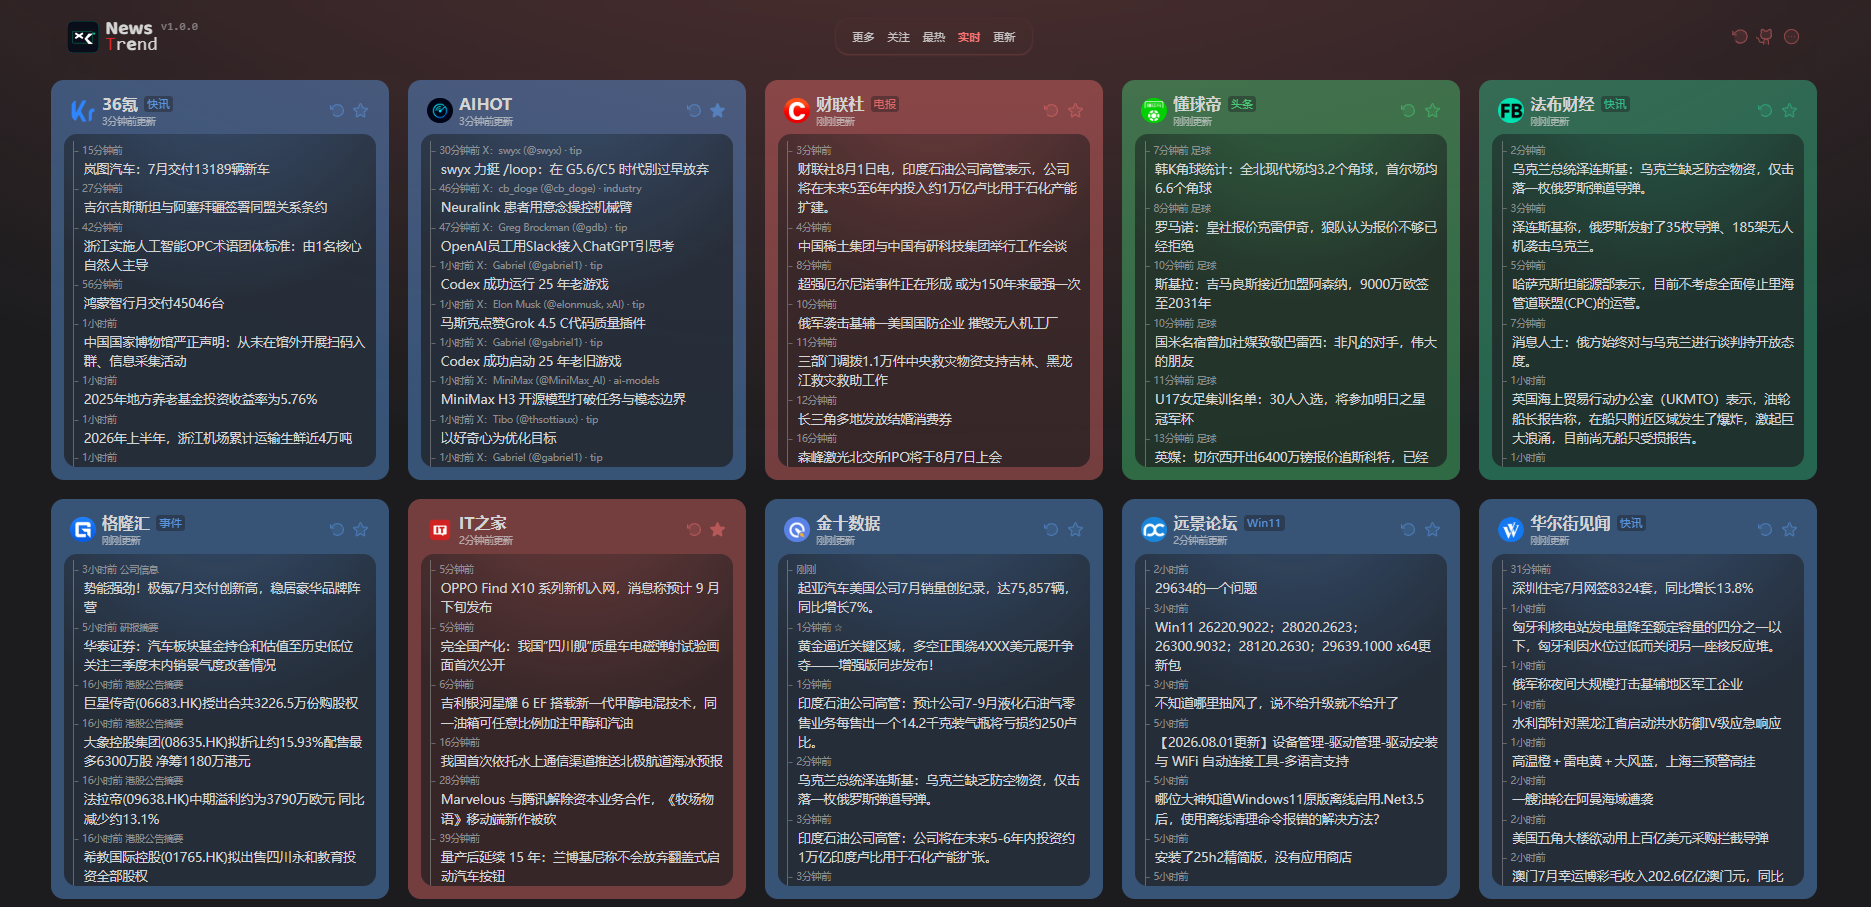The width and height of the screenshot is (1871, 907).
Task: Switch to the 更新 tab
Action: click(1004, 37)
